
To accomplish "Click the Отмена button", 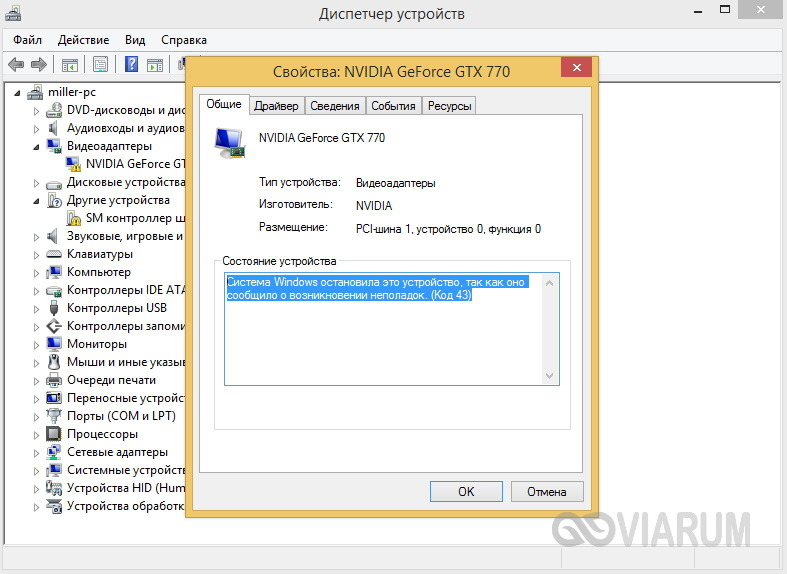I will [x=547, y=491].
